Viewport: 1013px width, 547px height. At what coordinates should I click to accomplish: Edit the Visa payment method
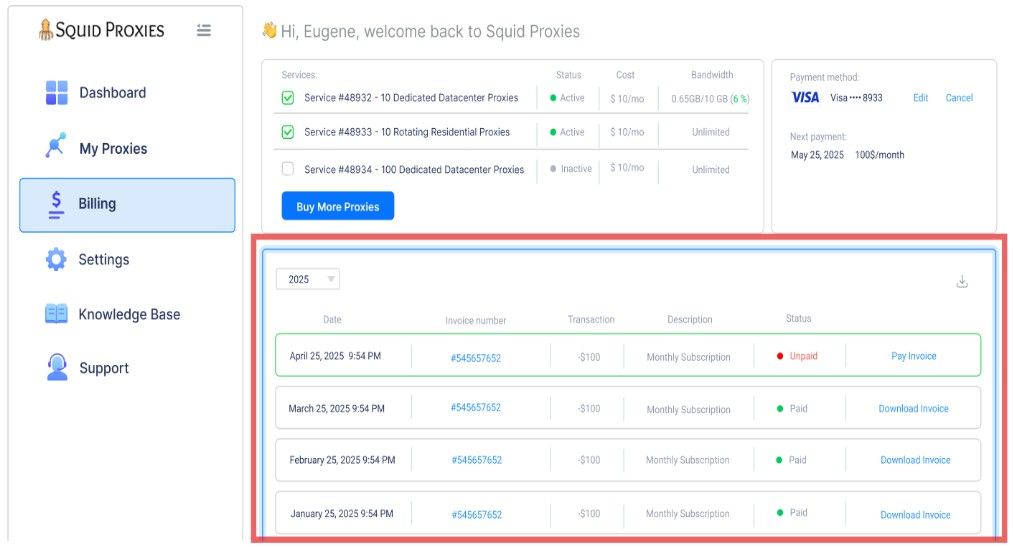click(x=921, y=98)
